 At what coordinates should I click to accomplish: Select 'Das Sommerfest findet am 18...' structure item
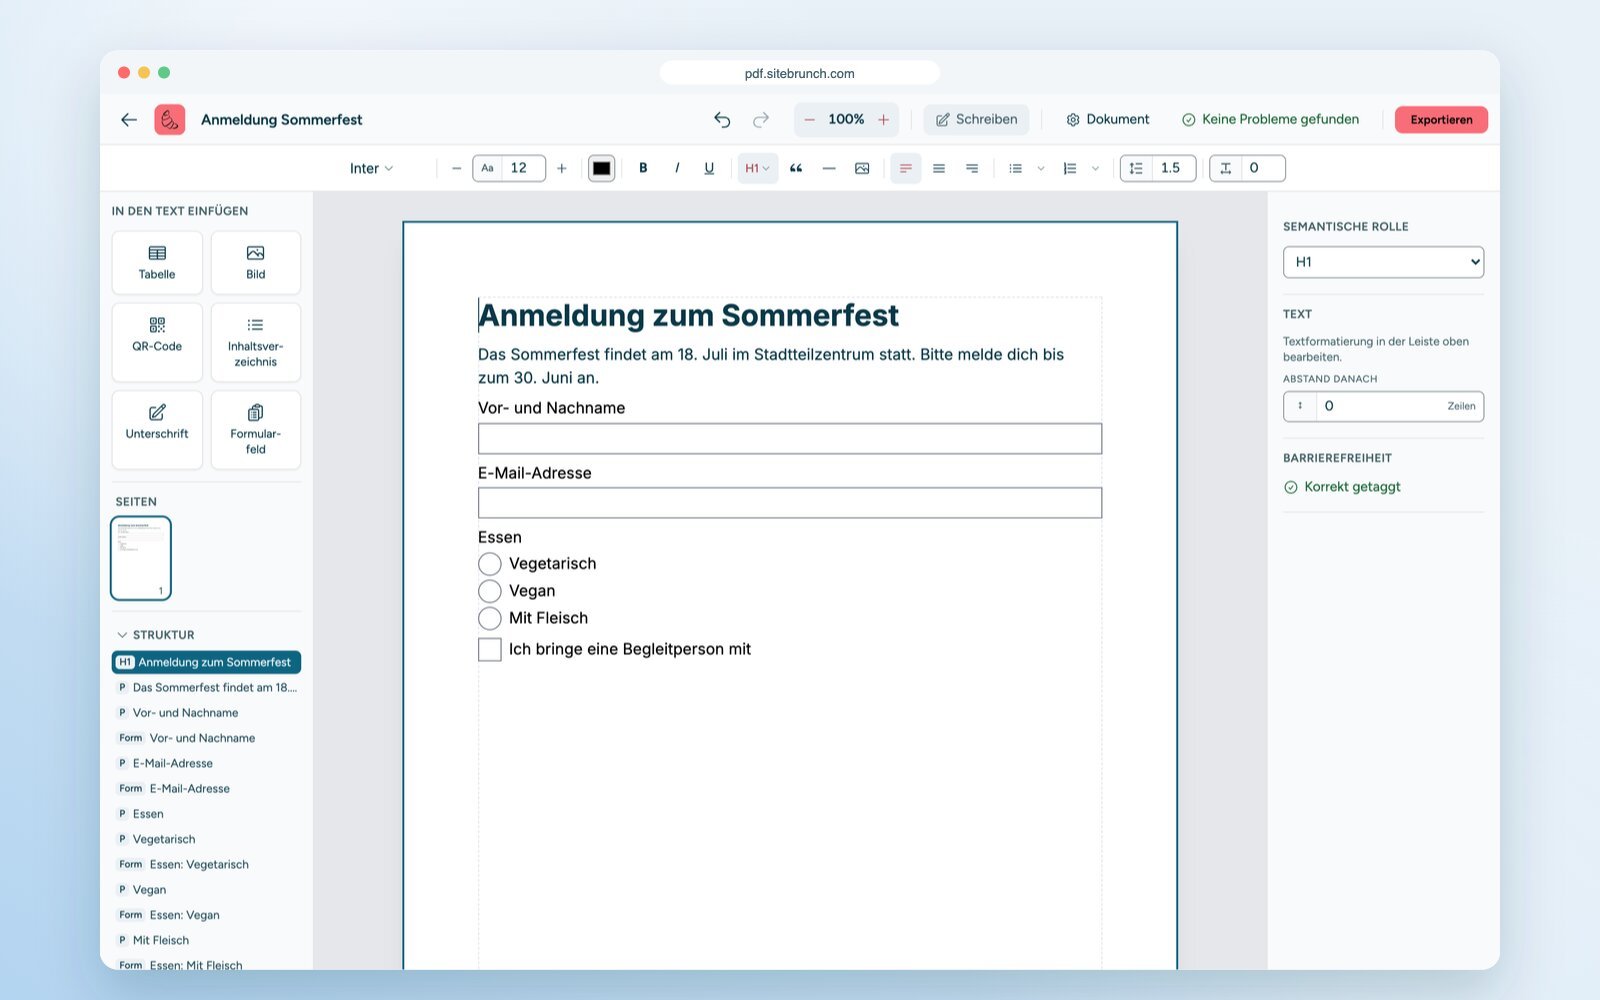tap(206, 688)
